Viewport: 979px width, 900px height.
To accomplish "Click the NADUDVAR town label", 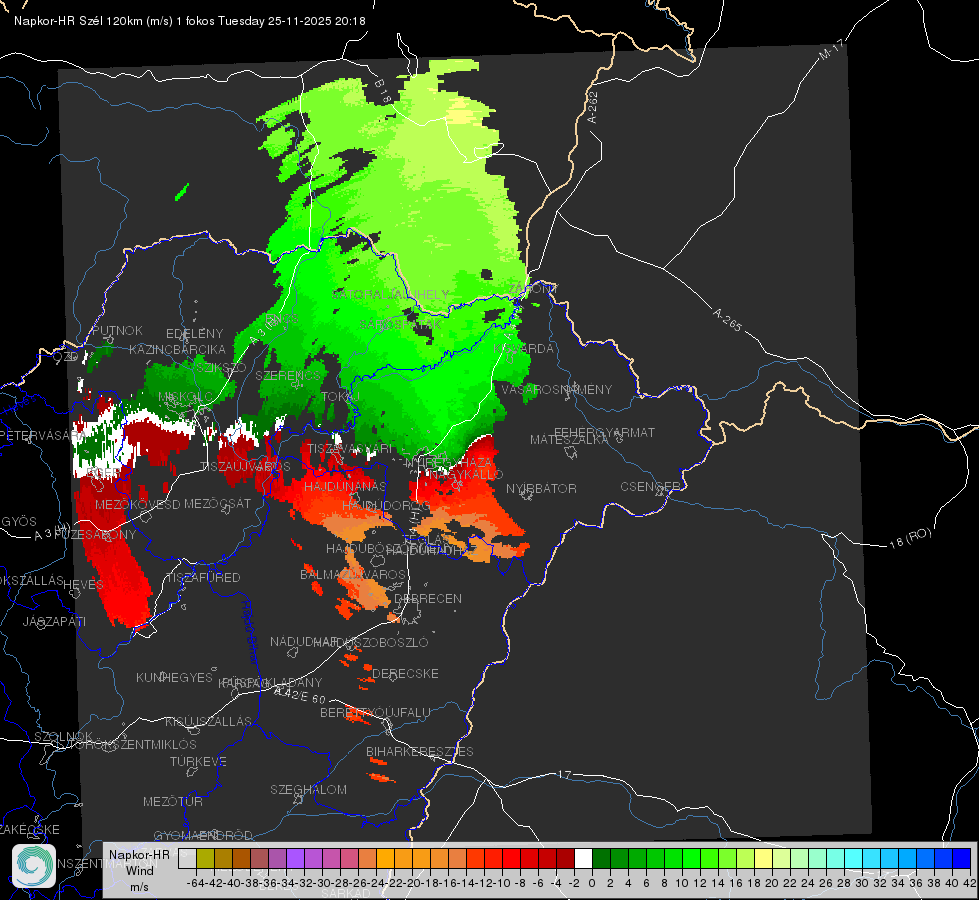I will pyautogui.click(x=304, y=642).
